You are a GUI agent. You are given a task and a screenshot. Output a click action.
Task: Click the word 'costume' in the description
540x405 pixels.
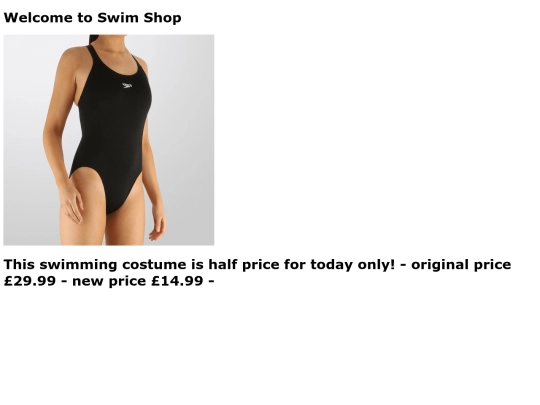tap(154, 265)
